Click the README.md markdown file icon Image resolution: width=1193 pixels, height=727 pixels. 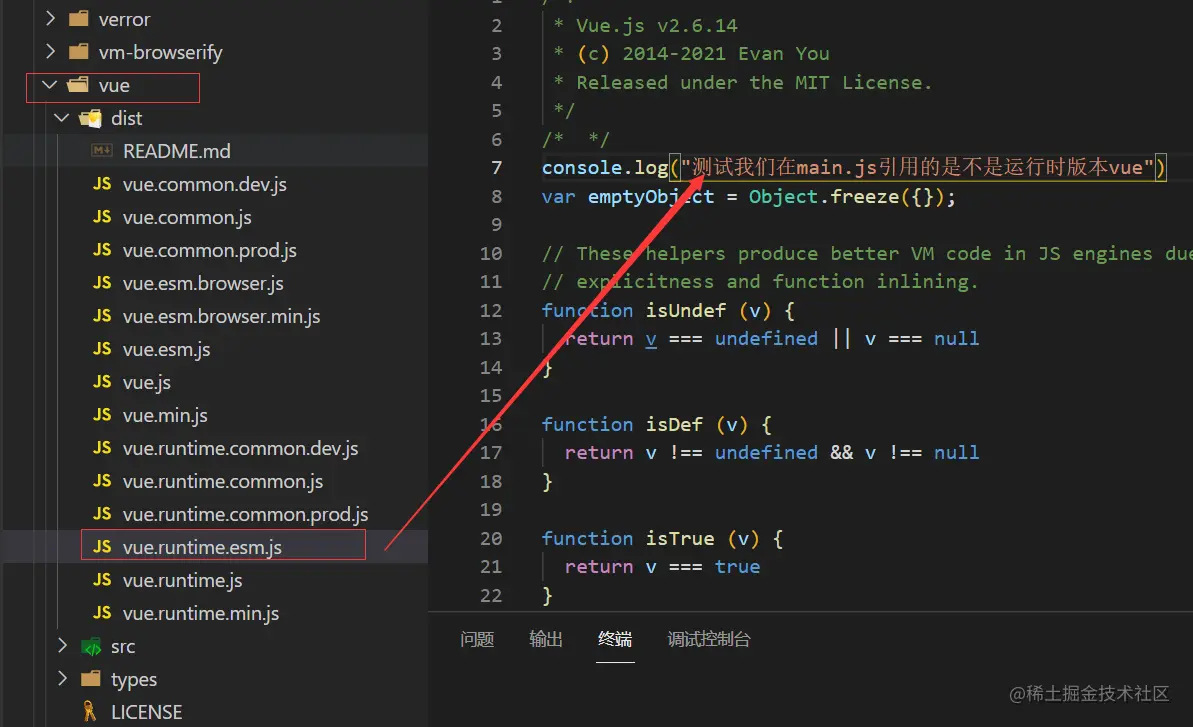(102, 151)
